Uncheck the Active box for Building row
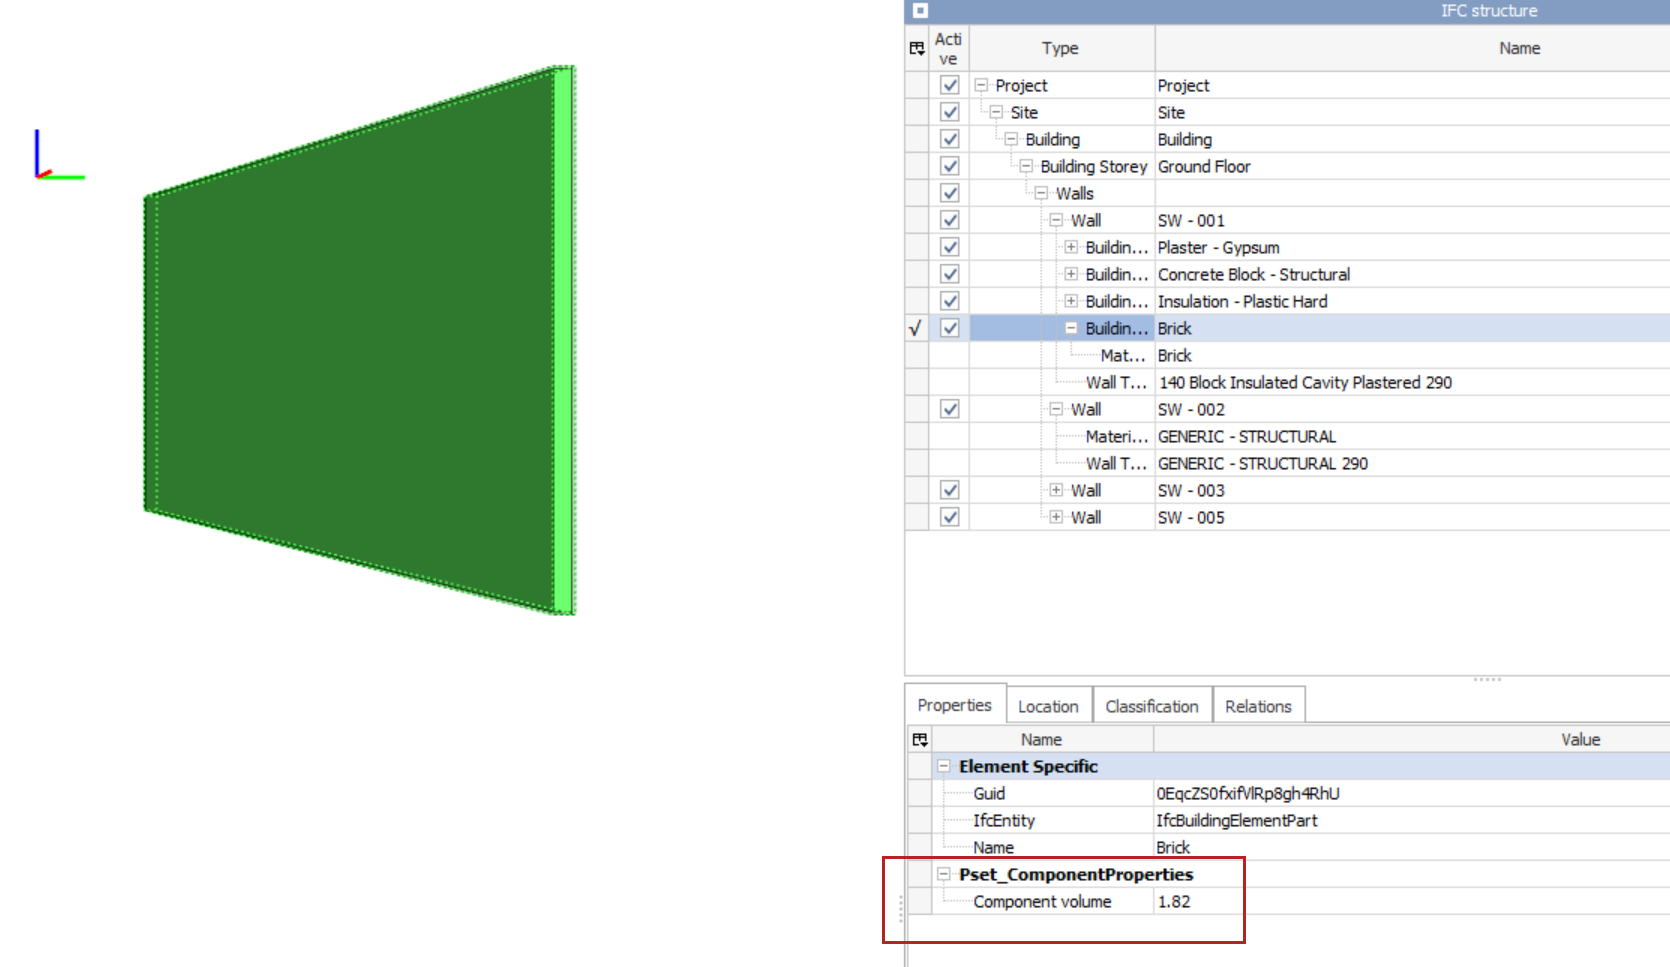This screenshot has width=1670, height=967. point(950,139)
